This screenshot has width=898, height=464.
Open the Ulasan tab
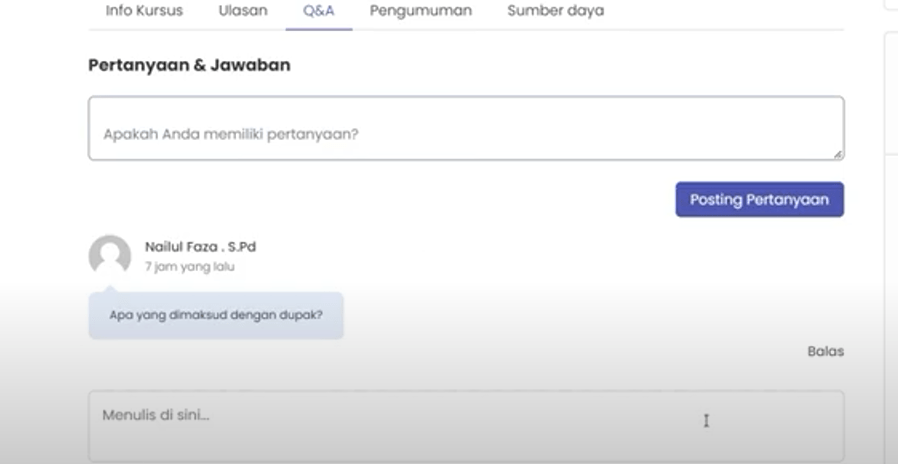click(x=243, y=11)
